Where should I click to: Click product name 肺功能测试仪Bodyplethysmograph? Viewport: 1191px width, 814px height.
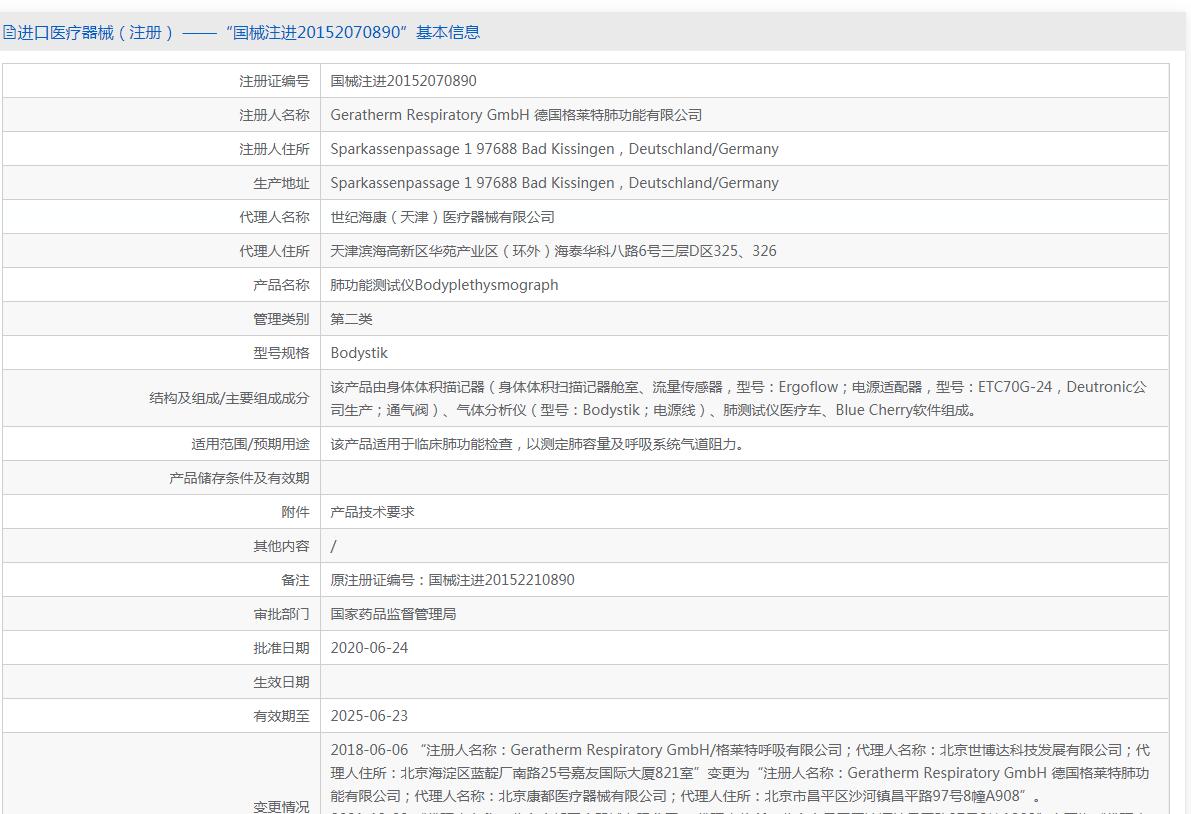pyautogui.click(x=444, y=285)
